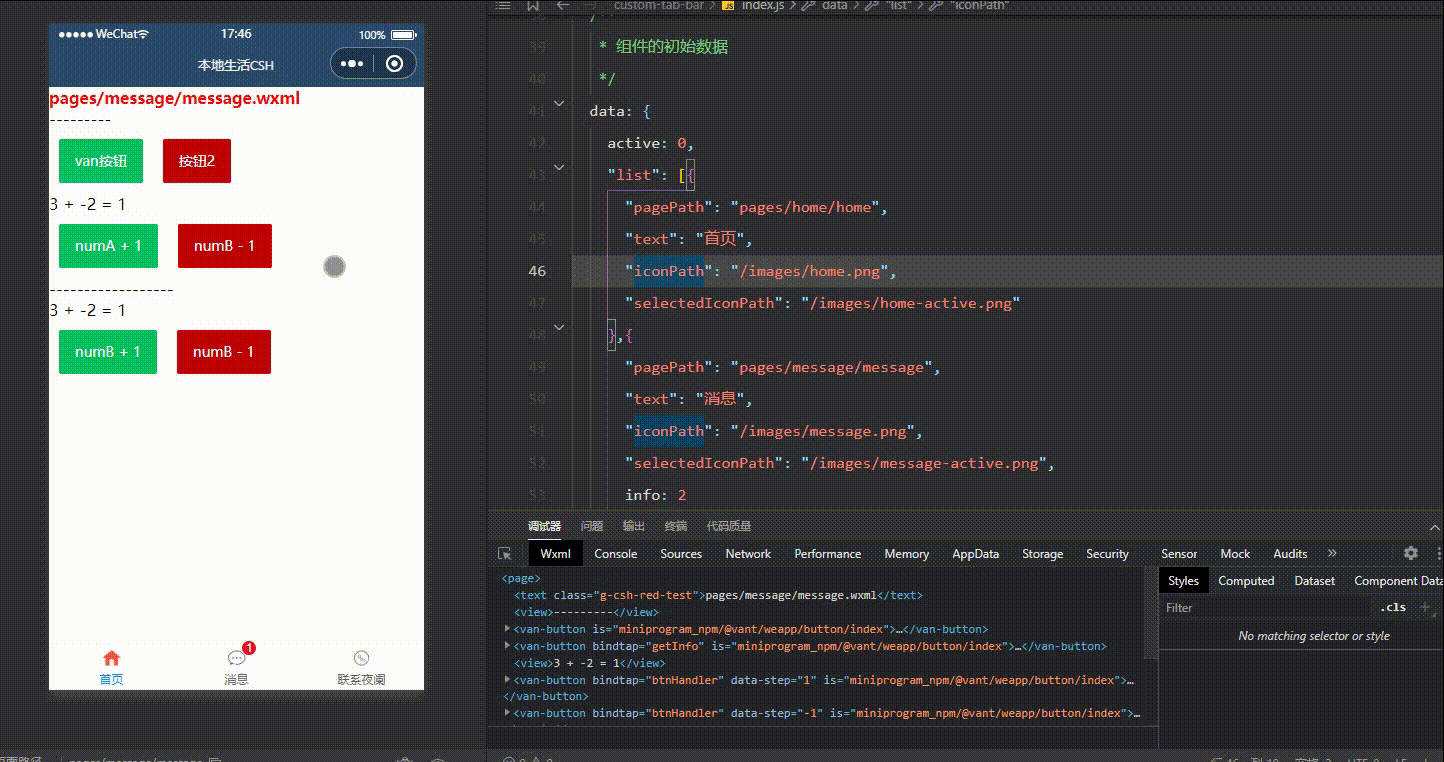Tap the red 按钮2 button
1444x762 pixels.
click(x=197, y=161)
